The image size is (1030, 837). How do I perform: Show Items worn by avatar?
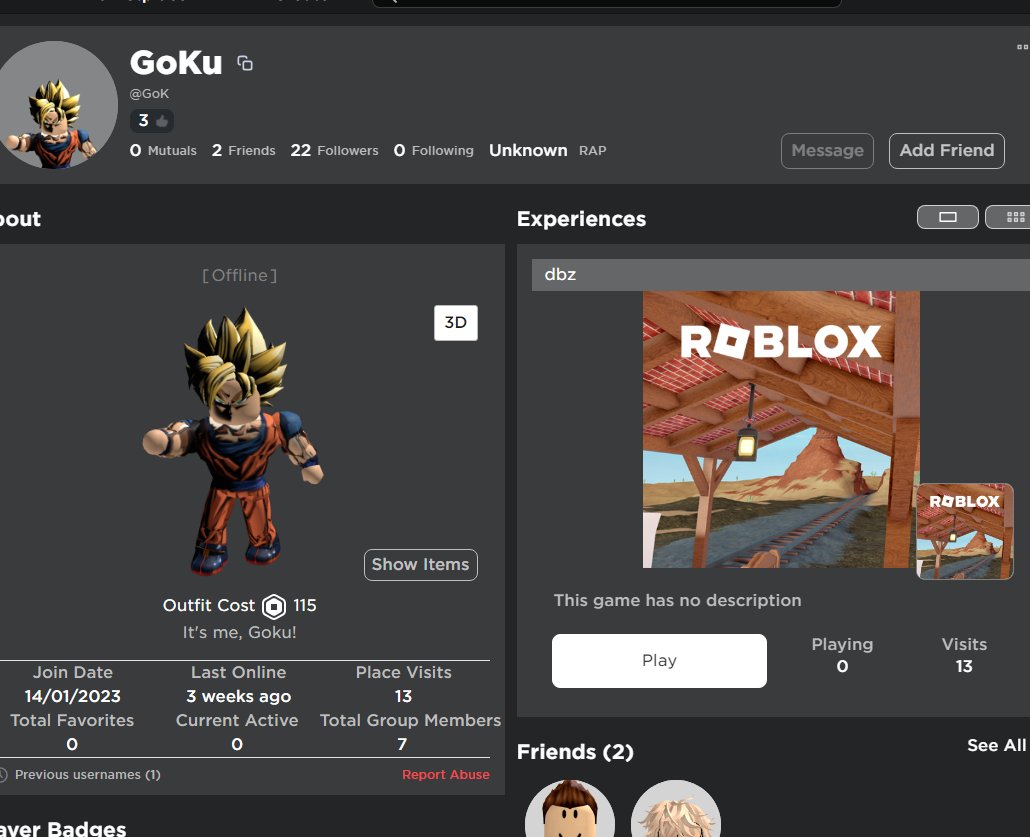tap(420, 564)
